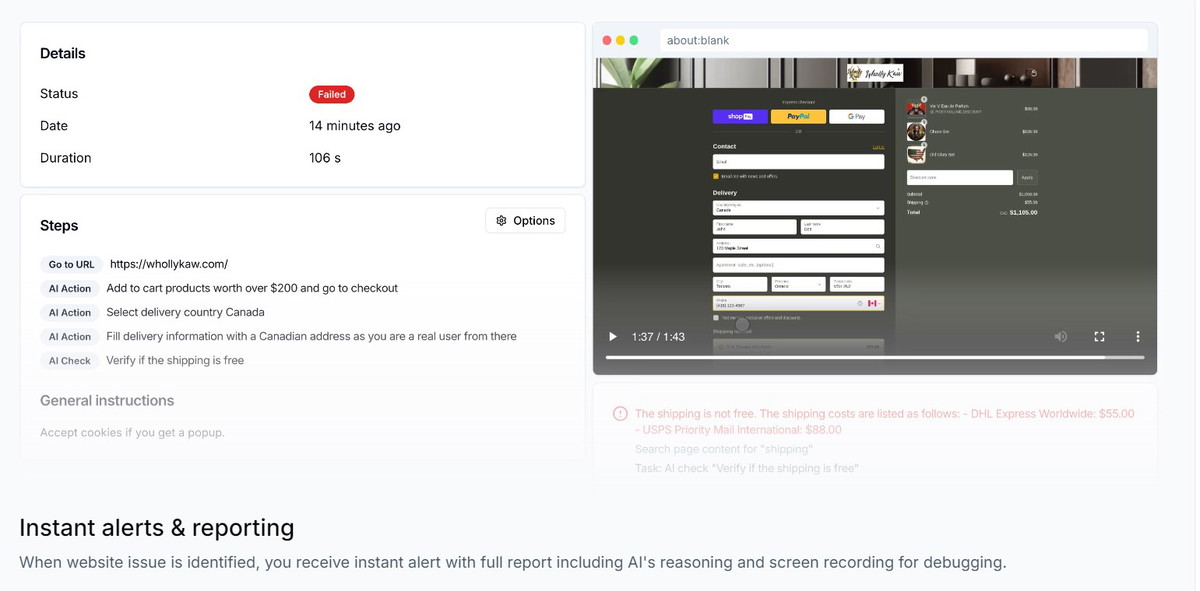Select 'Select delivery country Canada' step
Viewport: 1200px width, 591px height.
pos(185,312)
